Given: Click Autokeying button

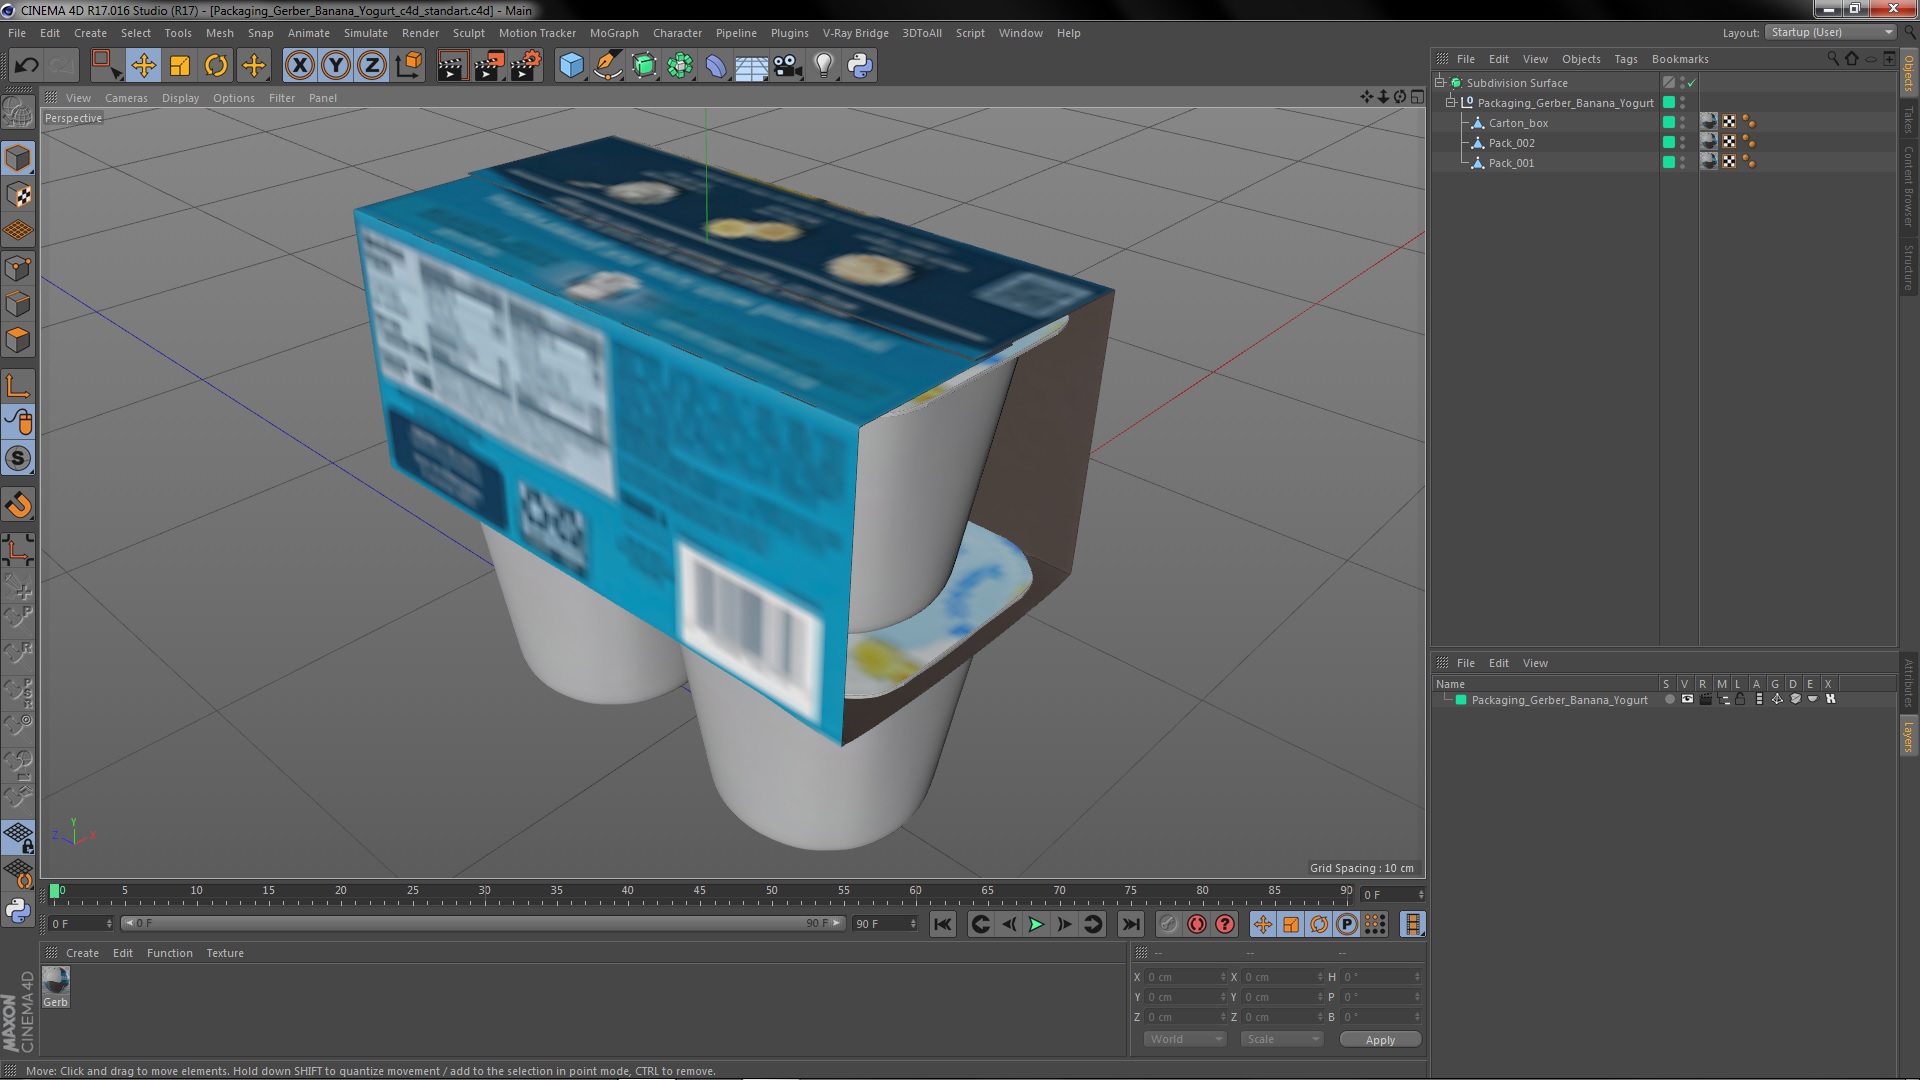Looking at the screenshot, I should (x=1197, y=925).
